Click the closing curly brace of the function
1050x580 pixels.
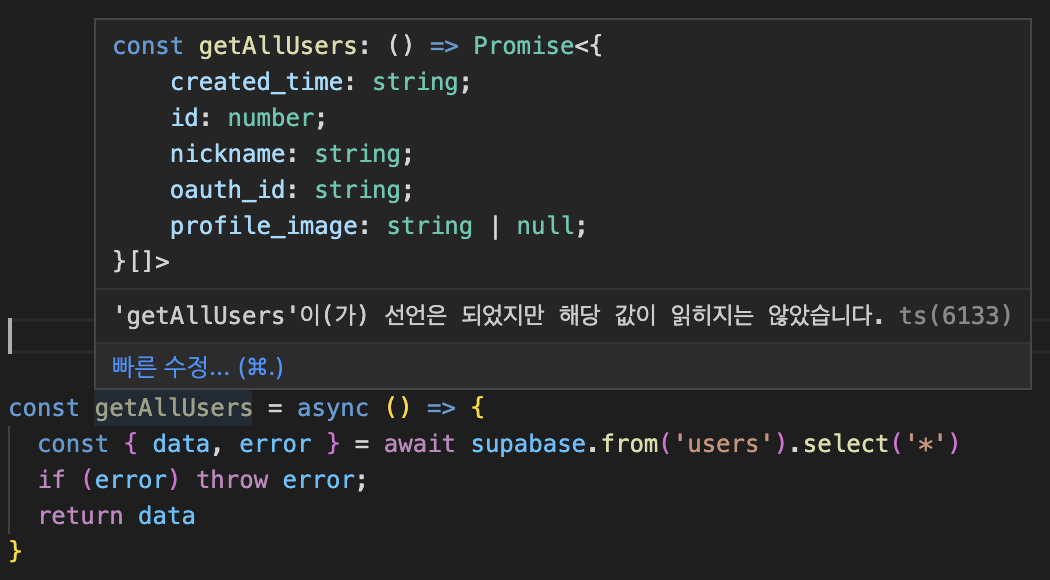[x=15, y=552]
